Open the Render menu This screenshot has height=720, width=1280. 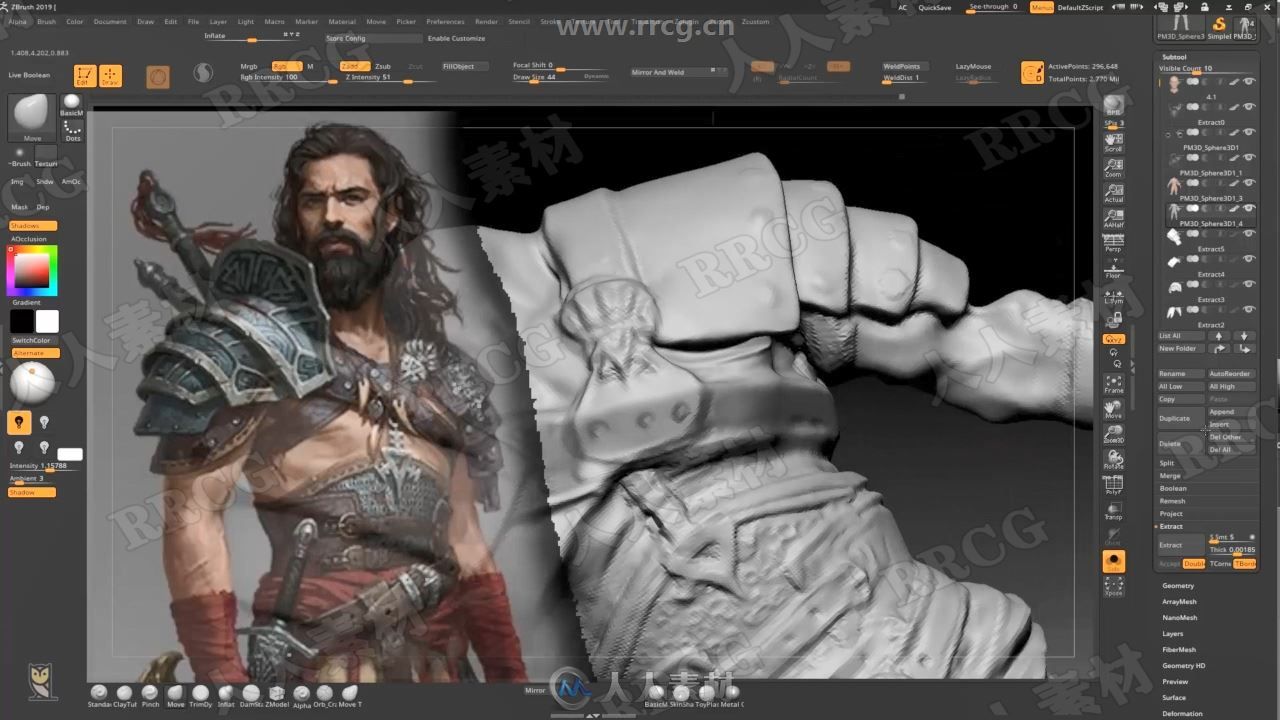(x=486, y=21)
